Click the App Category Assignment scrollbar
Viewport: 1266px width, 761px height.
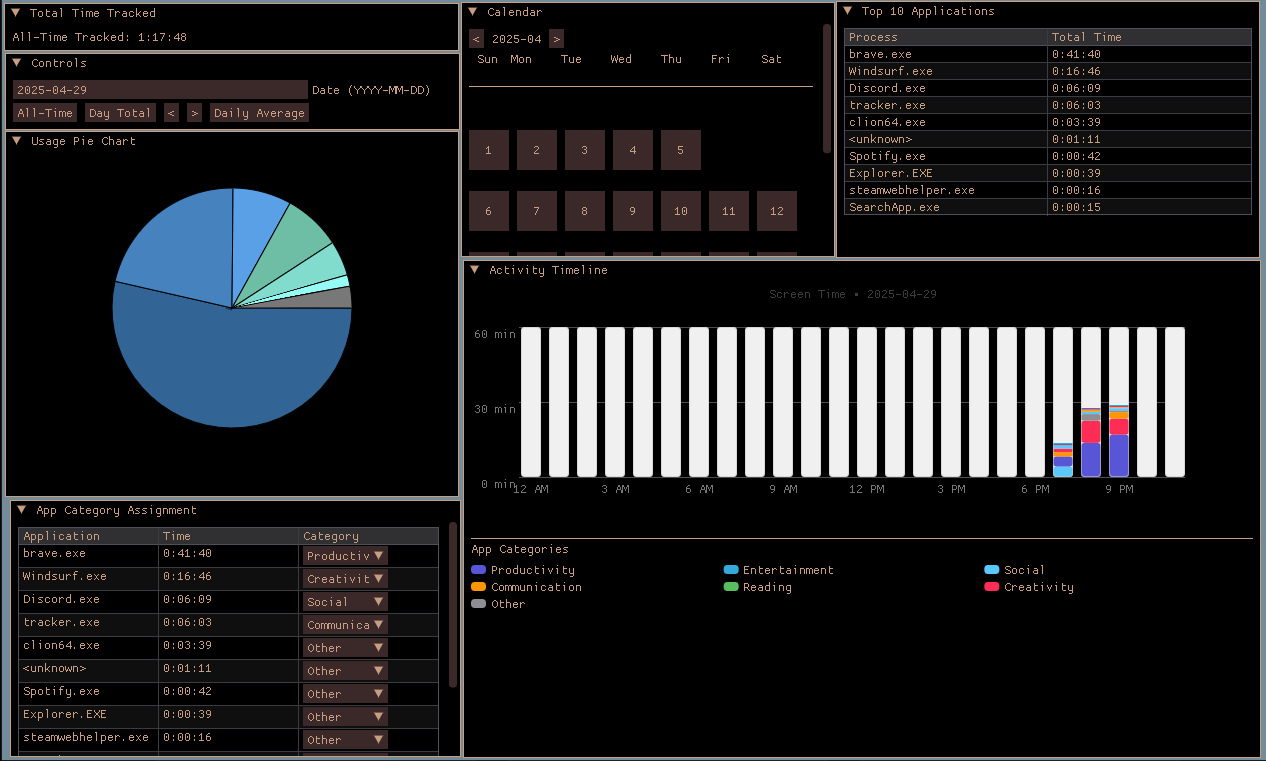tap(453, 605)
